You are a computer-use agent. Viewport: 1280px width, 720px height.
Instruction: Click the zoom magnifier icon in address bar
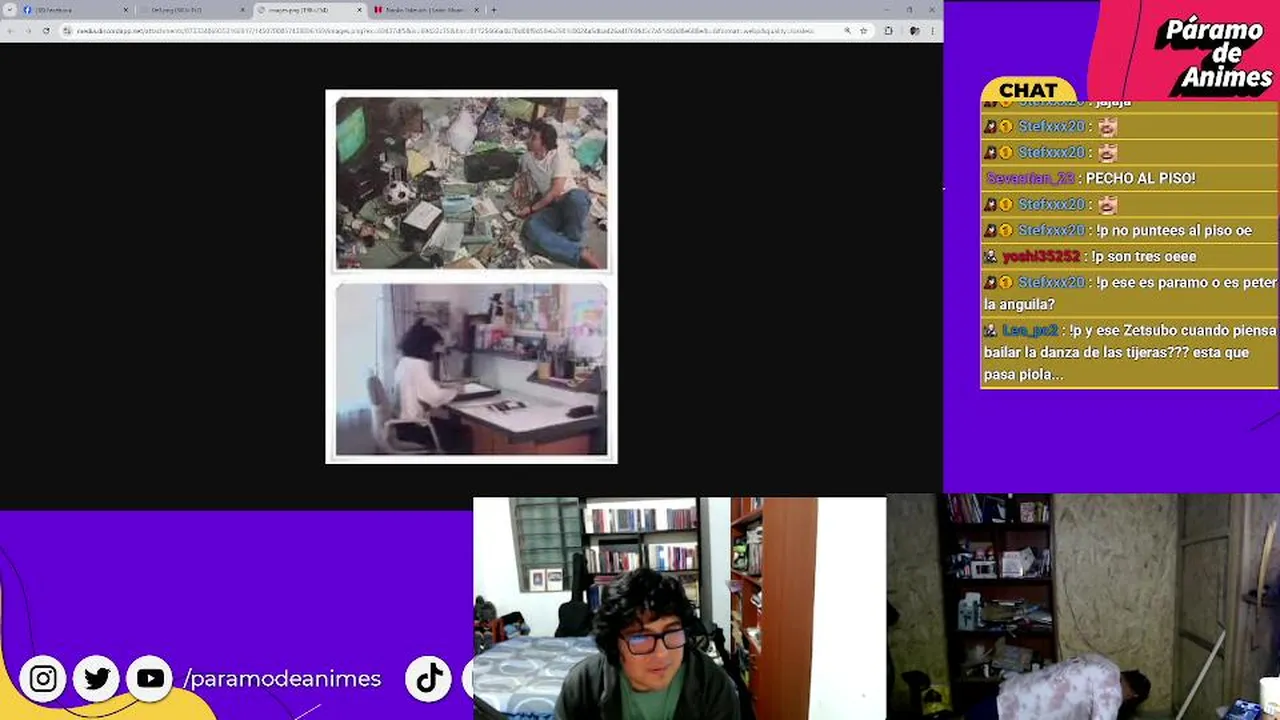tap(847, 31)
